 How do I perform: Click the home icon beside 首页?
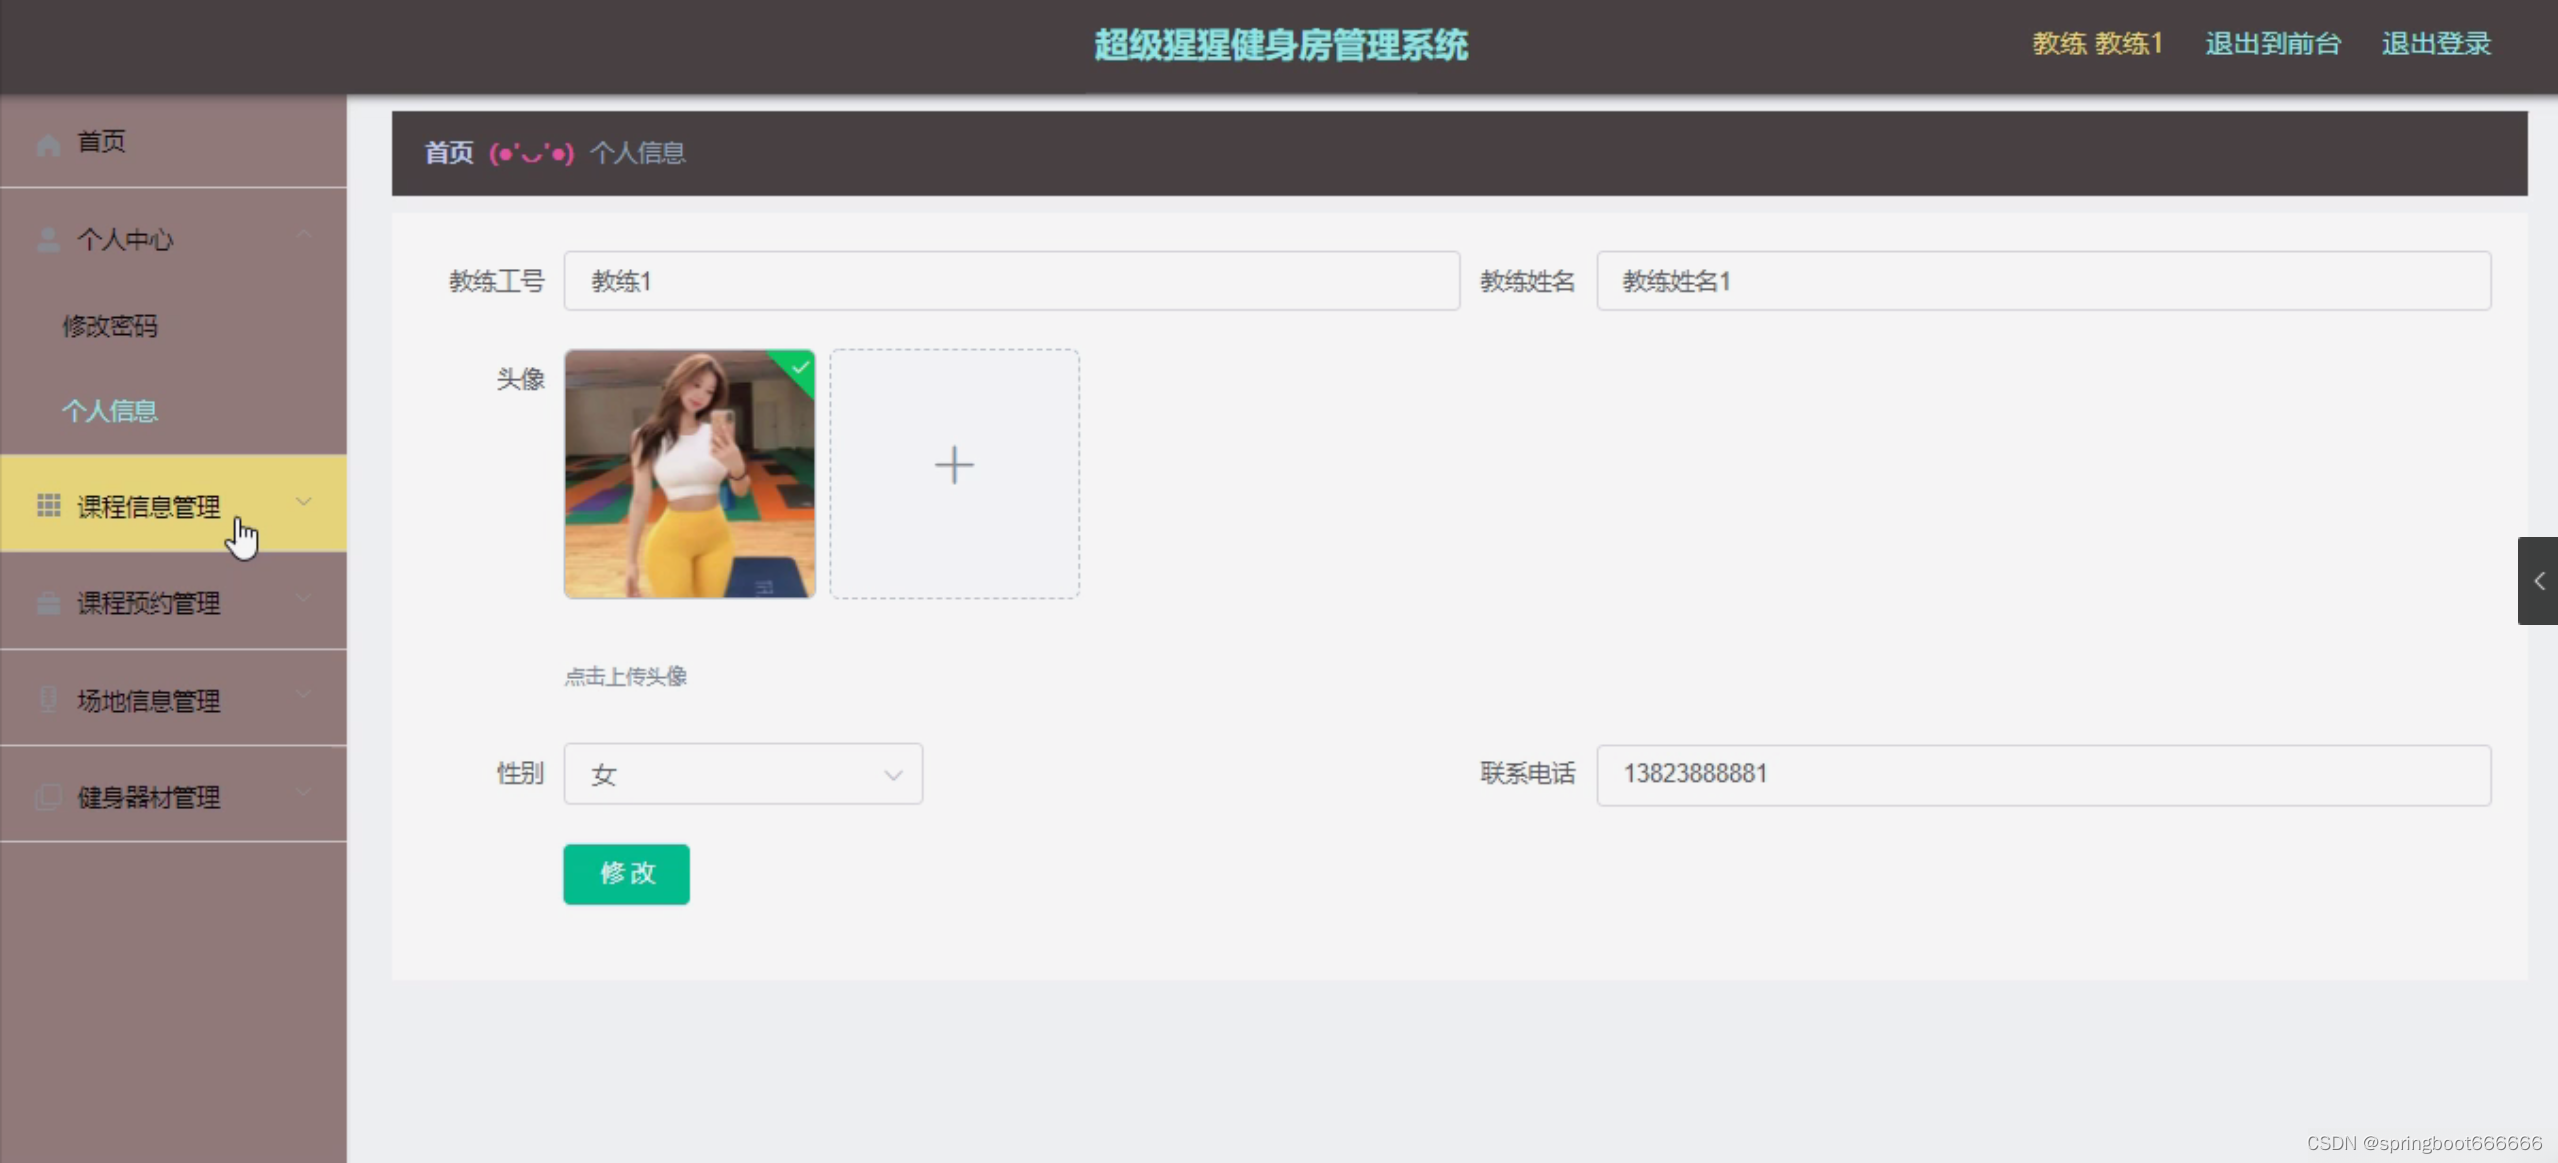[48, 144]
